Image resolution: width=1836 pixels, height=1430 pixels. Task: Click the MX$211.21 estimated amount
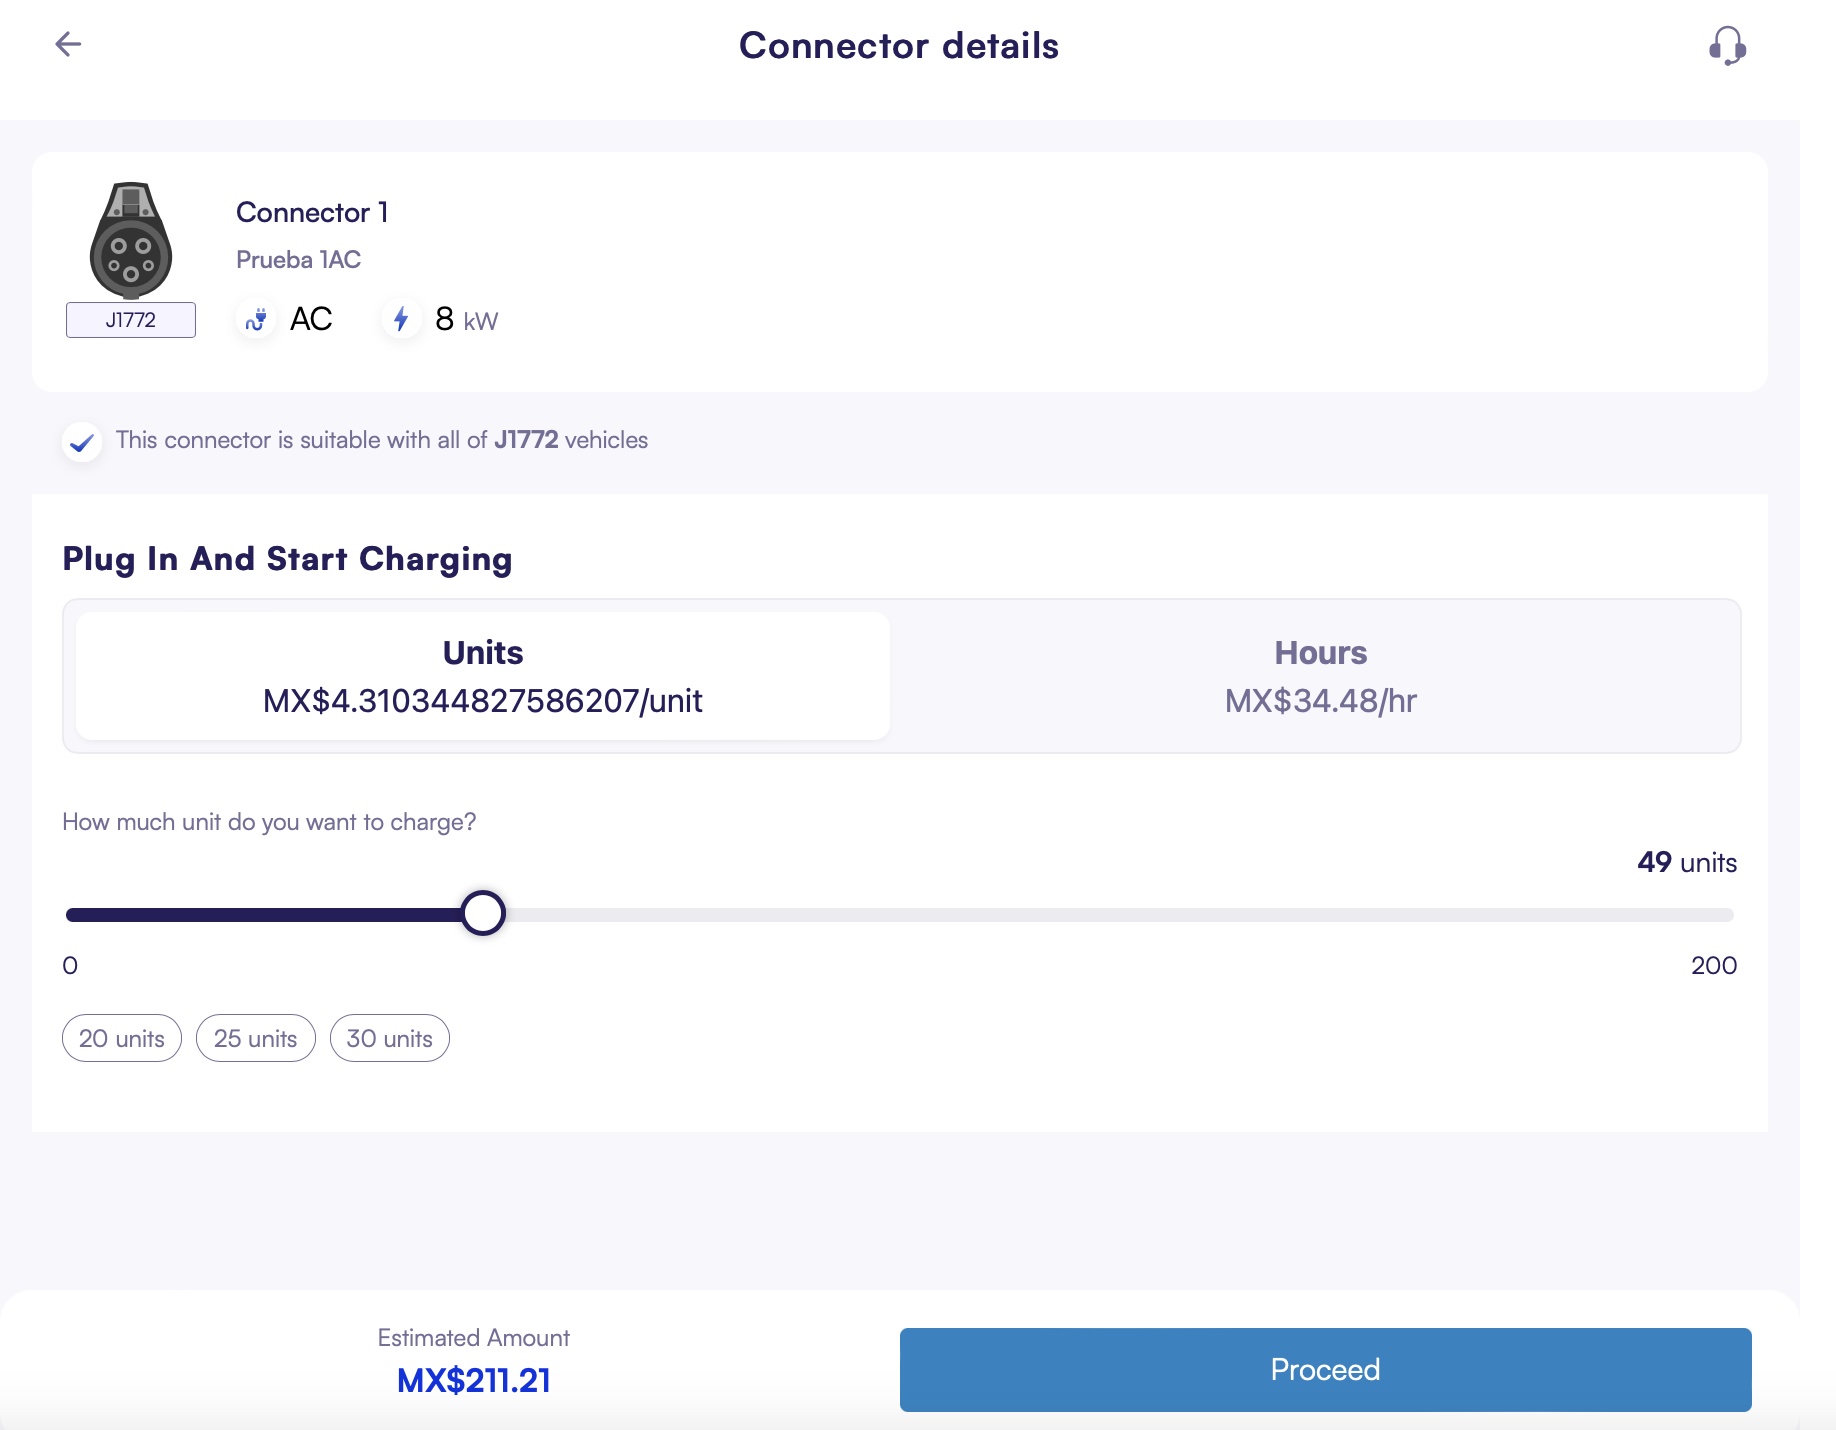(473, 1379)
